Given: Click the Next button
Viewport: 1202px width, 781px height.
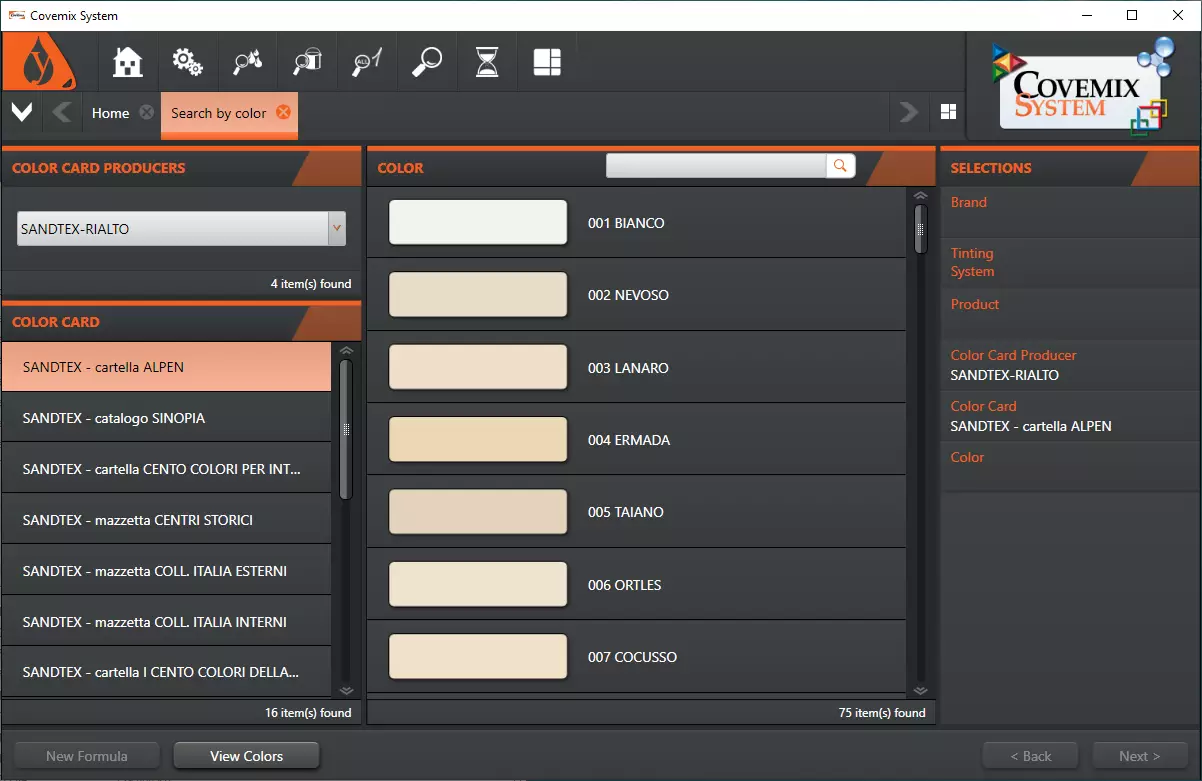Looking at the screenshot, I should 1140,756.
